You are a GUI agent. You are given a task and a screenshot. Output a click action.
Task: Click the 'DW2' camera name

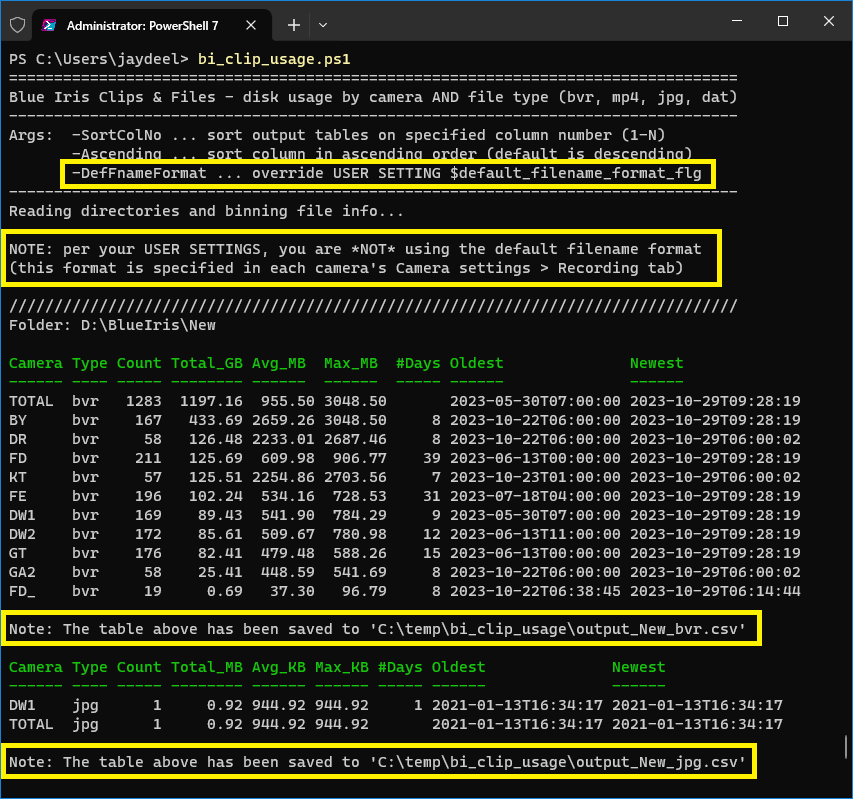22,534
